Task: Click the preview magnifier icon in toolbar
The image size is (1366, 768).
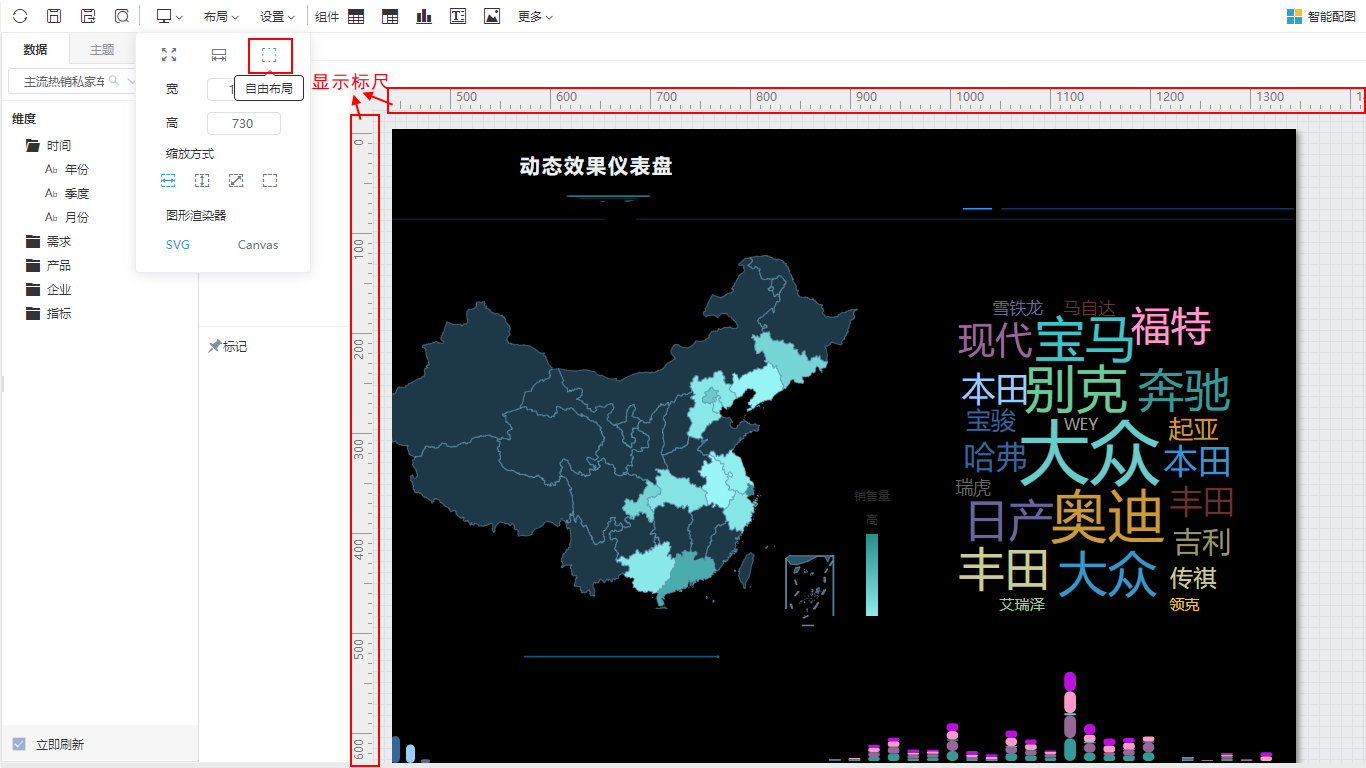Action: (122, 16)
